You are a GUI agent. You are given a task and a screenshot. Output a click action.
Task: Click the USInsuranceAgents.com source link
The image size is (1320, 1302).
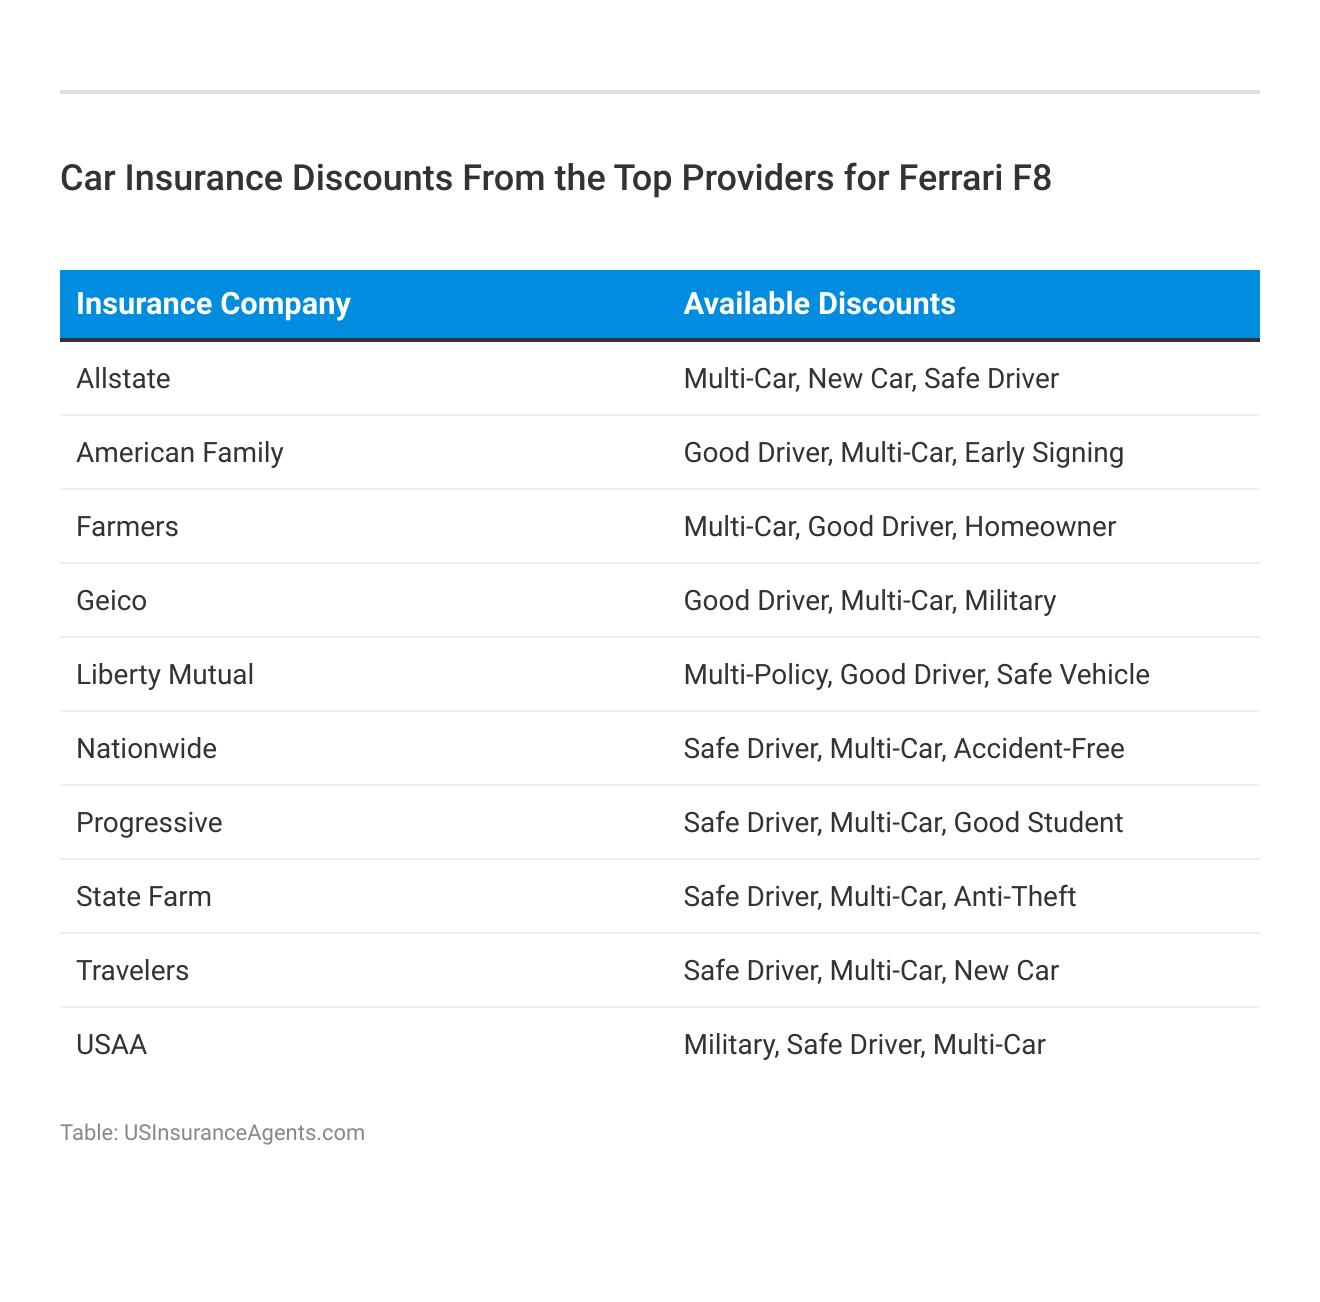[244, 1133]
